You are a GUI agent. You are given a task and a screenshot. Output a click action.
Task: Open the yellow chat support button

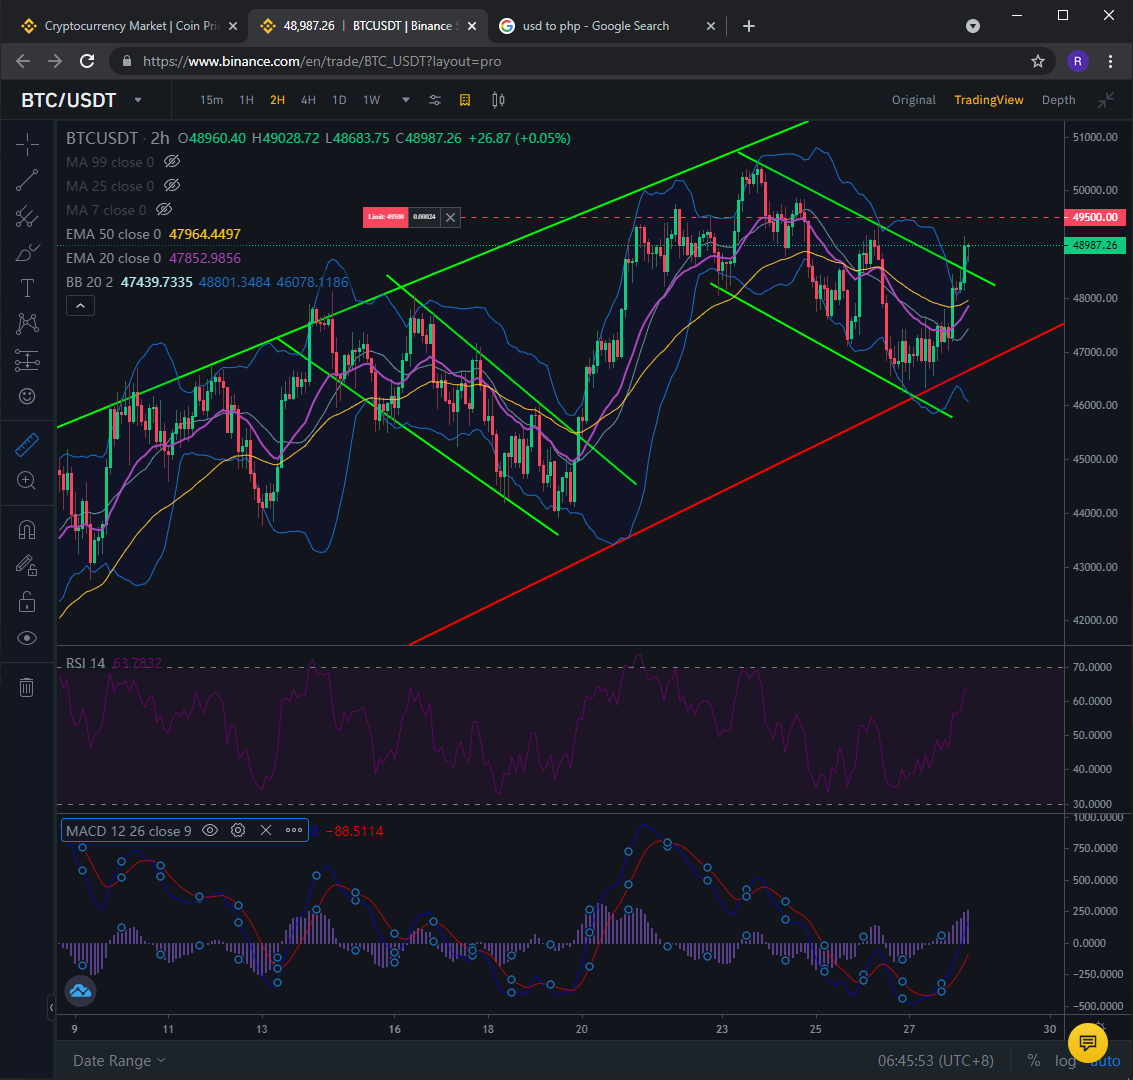[1087, 1043]
